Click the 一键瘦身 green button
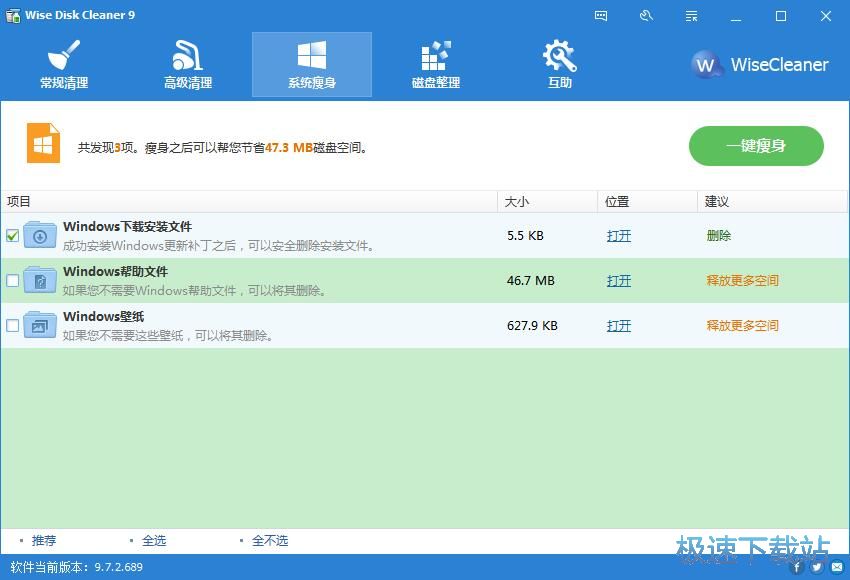The width and height of the screenshot is (850, 580). click(x=756, y=146)
